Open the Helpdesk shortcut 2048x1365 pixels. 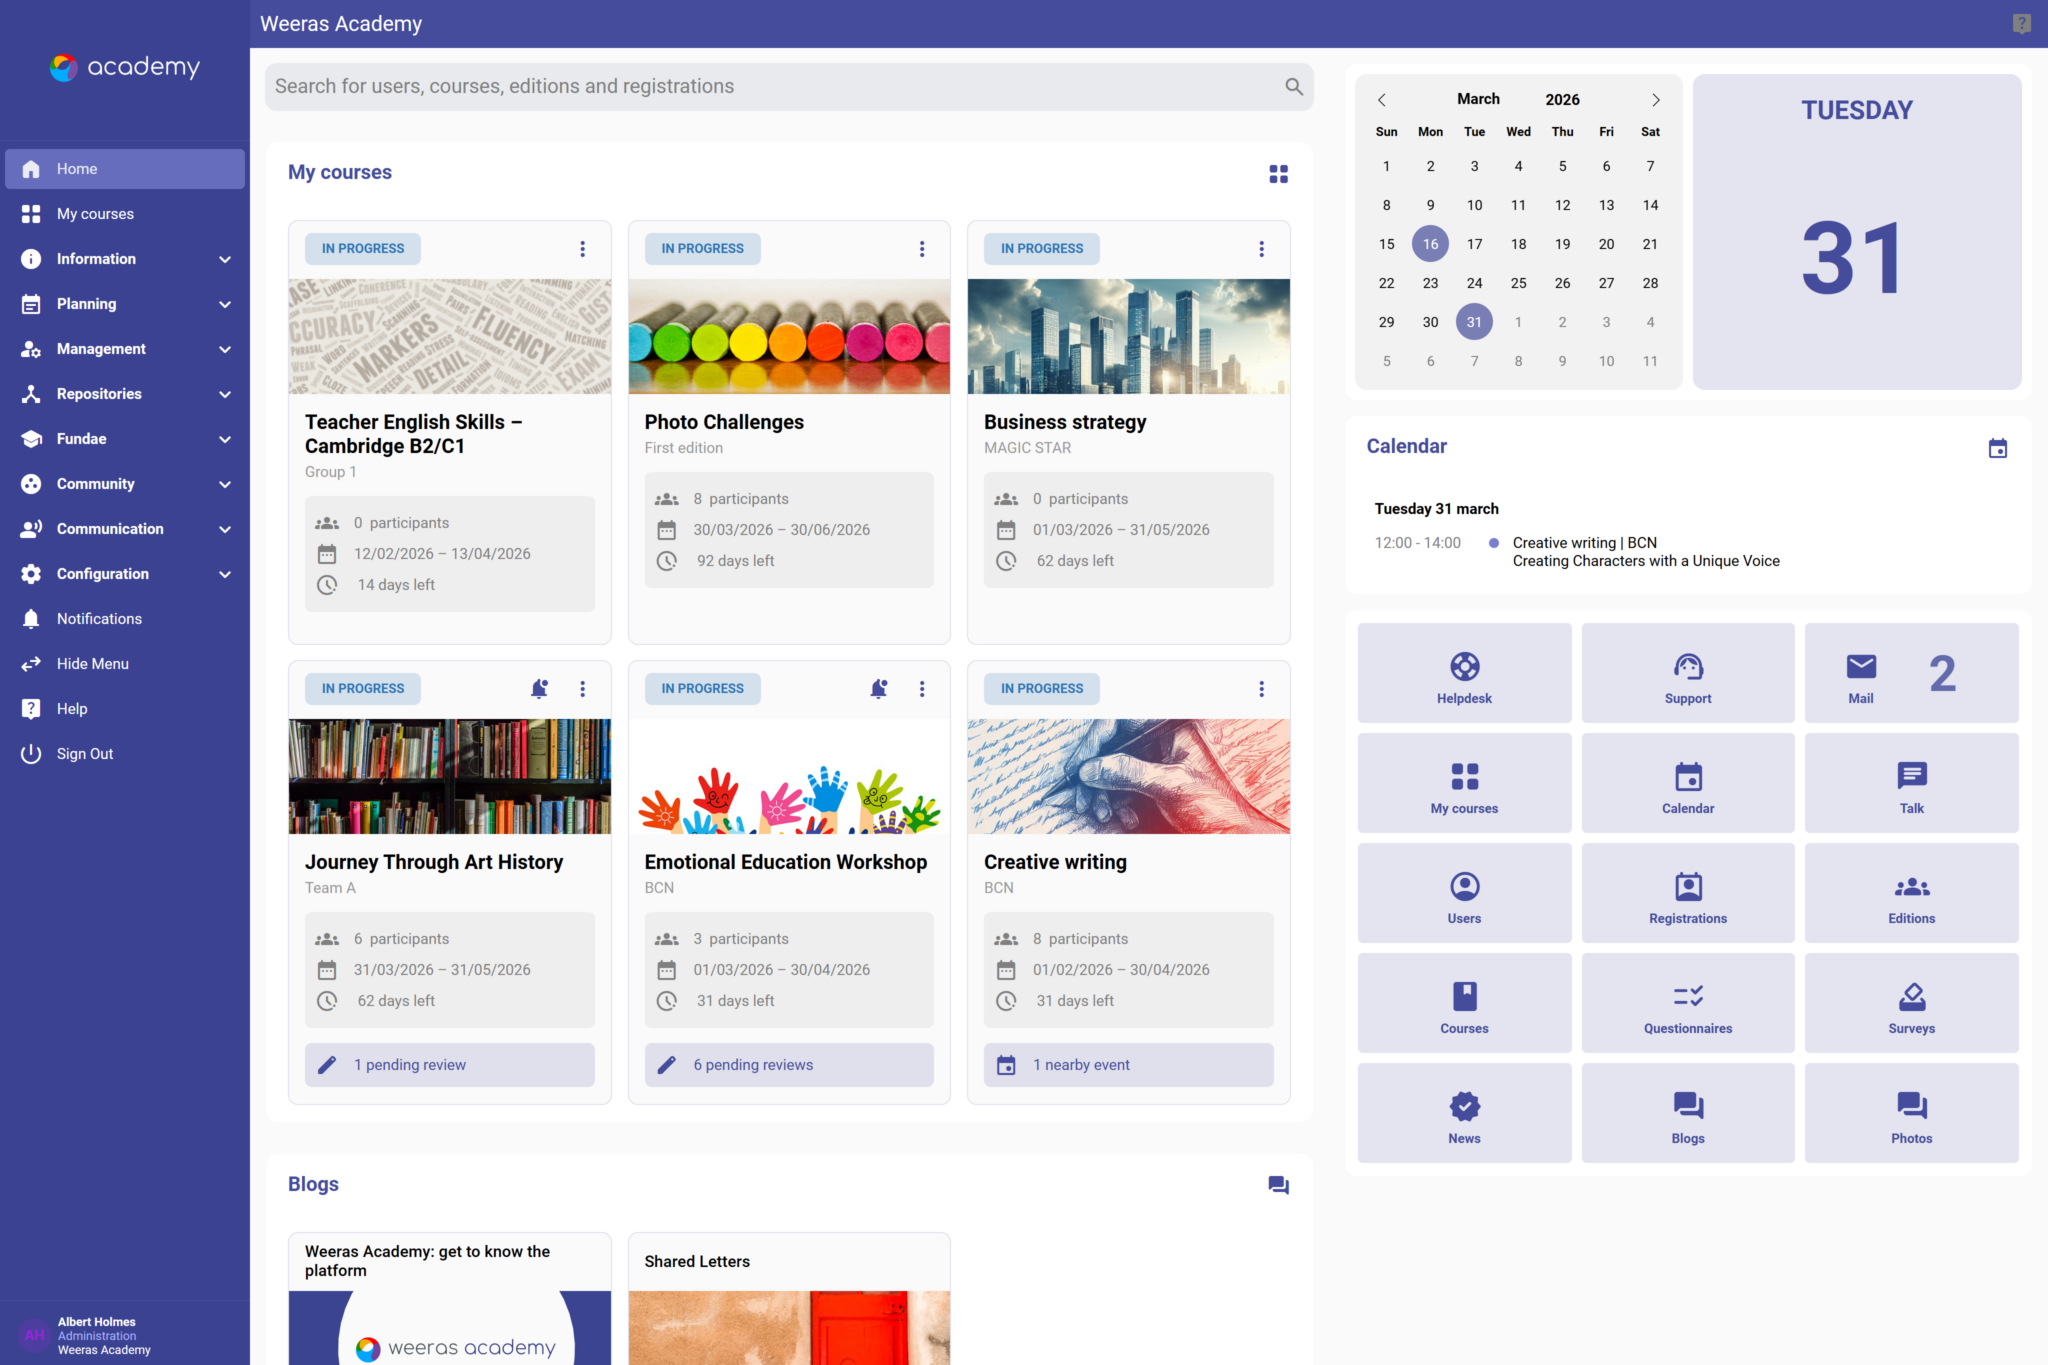1463,672
